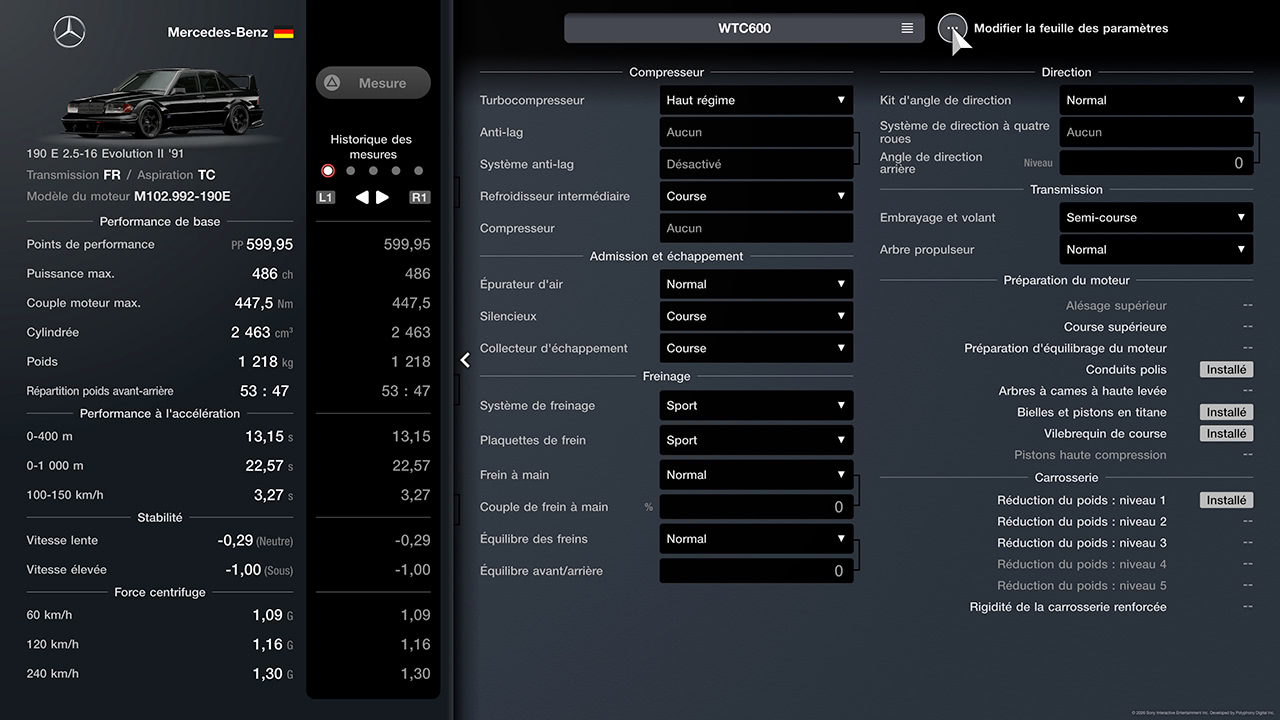Image resolution: width=1280 pixels, height=720 pixels.
Task: Click the Système anti-lag field showing Désactivé
Action: (x=756, y=164)
